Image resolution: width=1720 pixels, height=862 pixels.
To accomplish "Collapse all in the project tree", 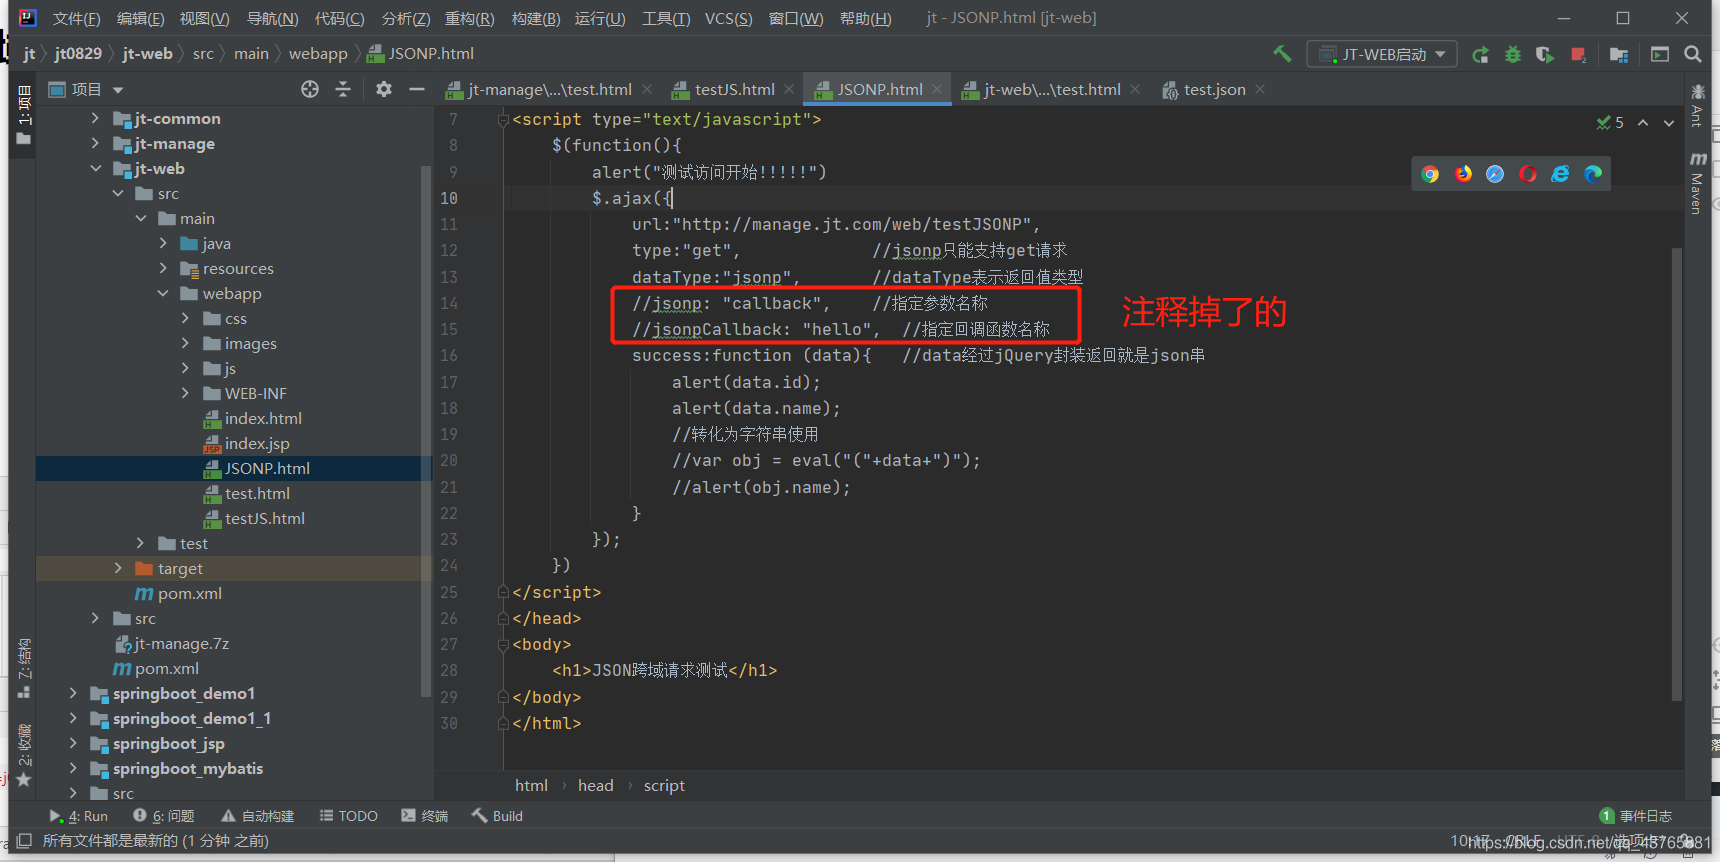I will click(x=343, y=89).
